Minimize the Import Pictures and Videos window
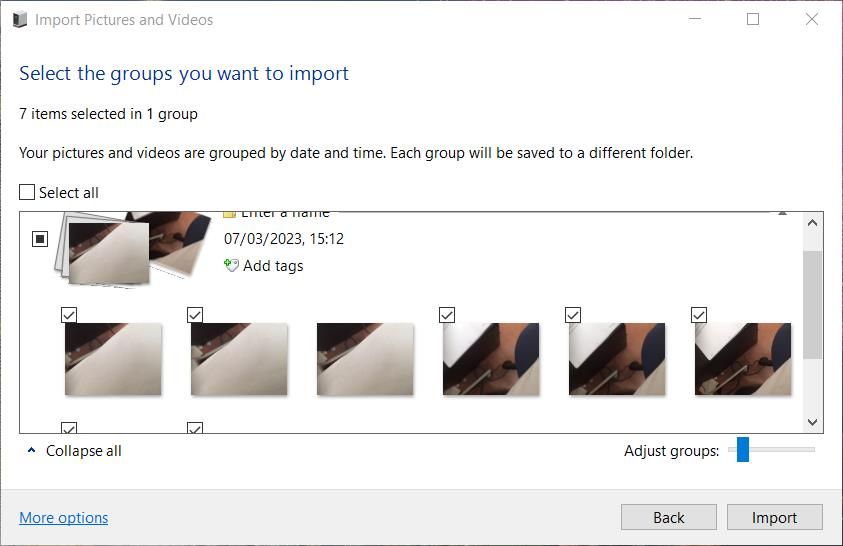 point(695,19)
